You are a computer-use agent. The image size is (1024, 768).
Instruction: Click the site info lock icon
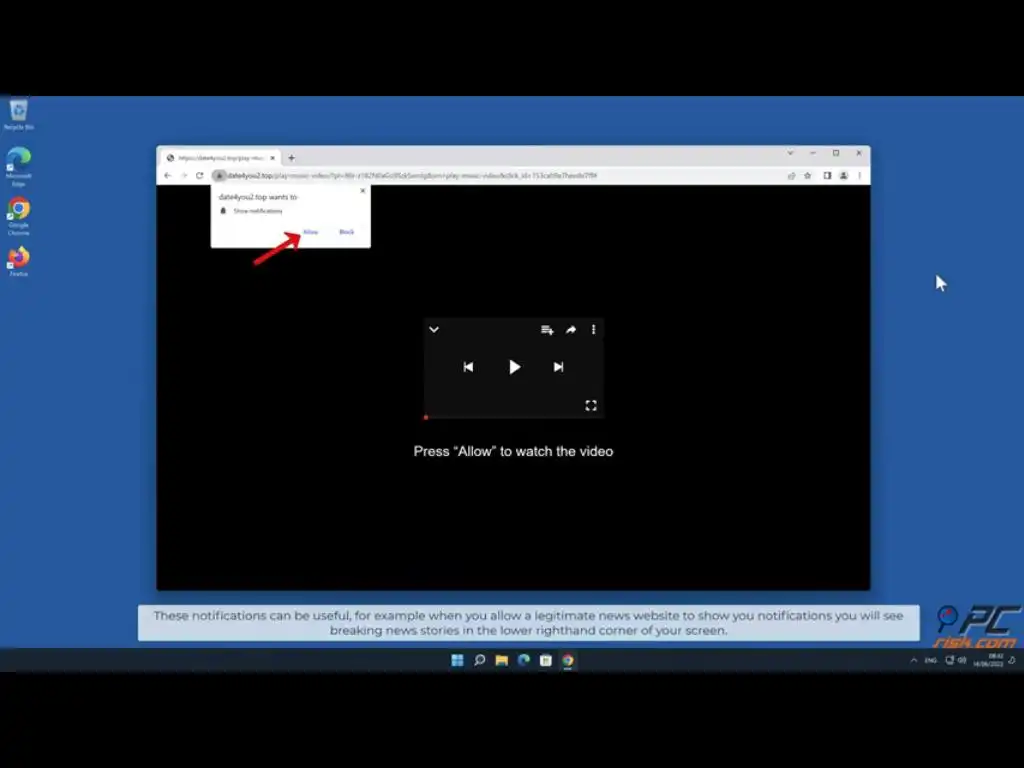click(219, 176)
